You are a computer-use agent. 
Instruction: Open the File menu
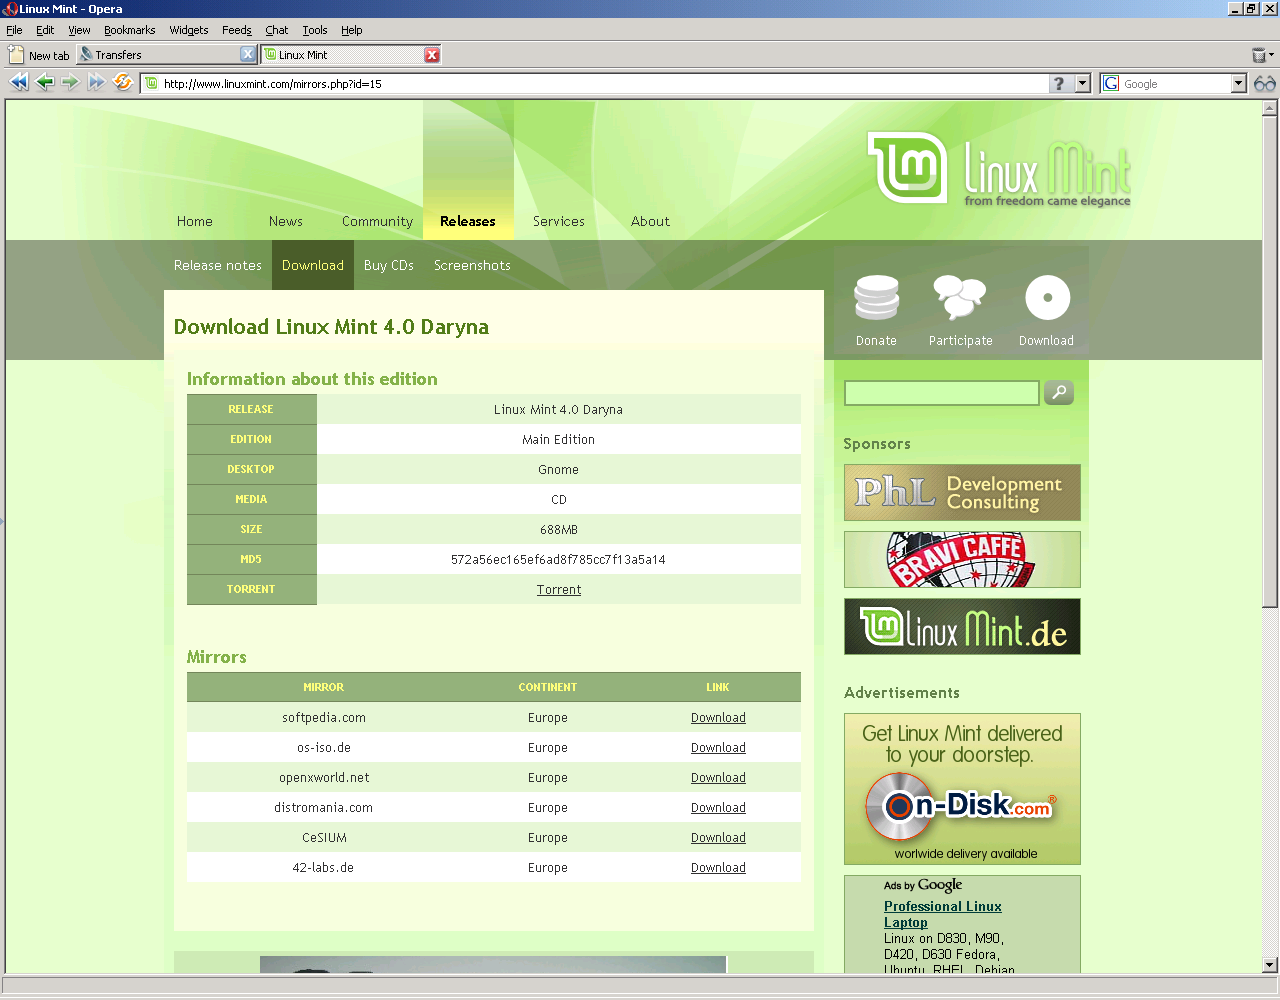point(14,30)
